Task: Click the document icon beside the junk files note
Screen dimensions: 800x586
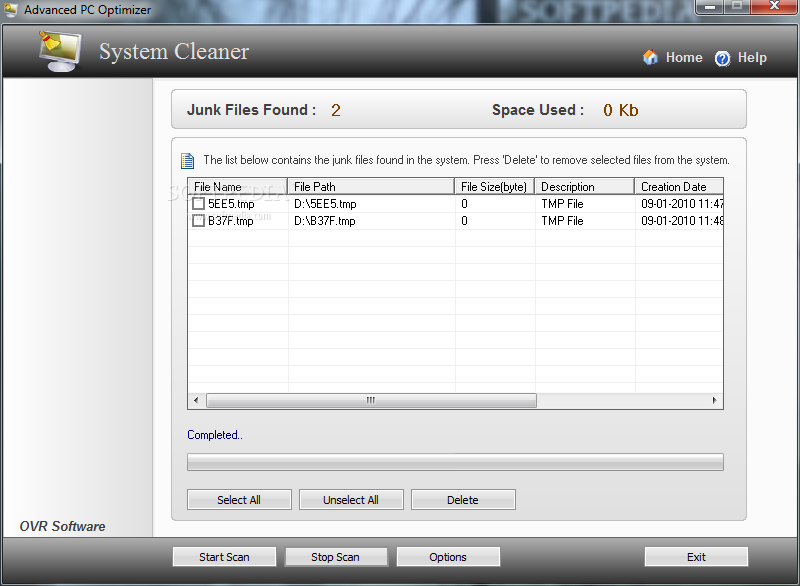Action: (x=188, y=161)
